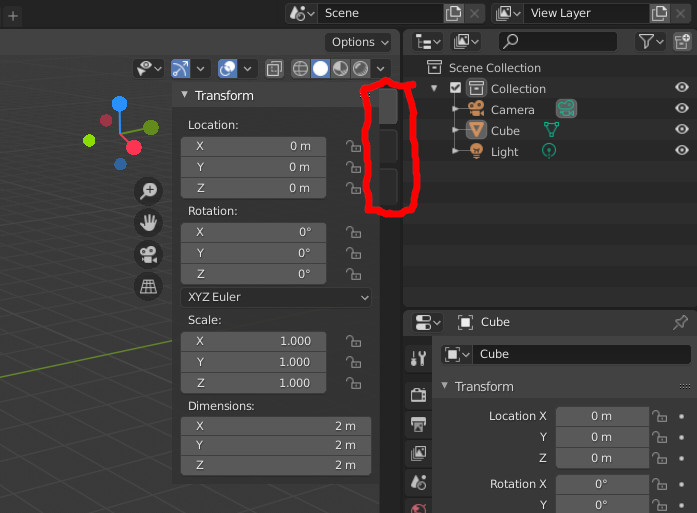This screenshot has width=697, height=513.
Task: Select solid viewport shading
Action: (x=320, y=69)
